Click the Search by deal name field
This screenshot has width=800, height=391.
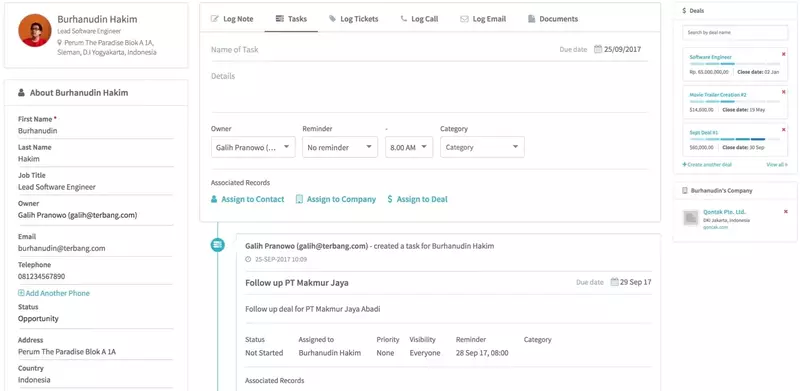tap(735, 33)
